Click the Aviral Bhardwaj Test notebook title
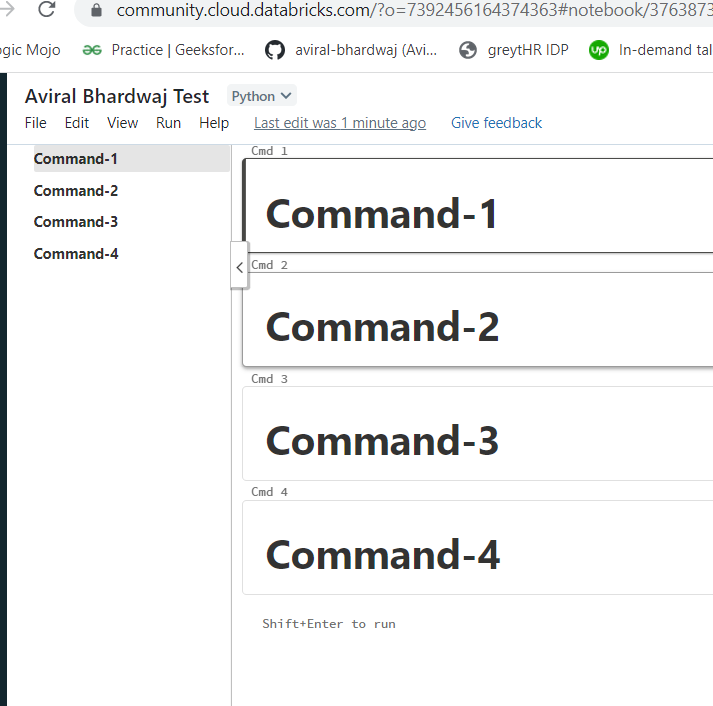Screen dimensions: 713x706 coord(117,96)
